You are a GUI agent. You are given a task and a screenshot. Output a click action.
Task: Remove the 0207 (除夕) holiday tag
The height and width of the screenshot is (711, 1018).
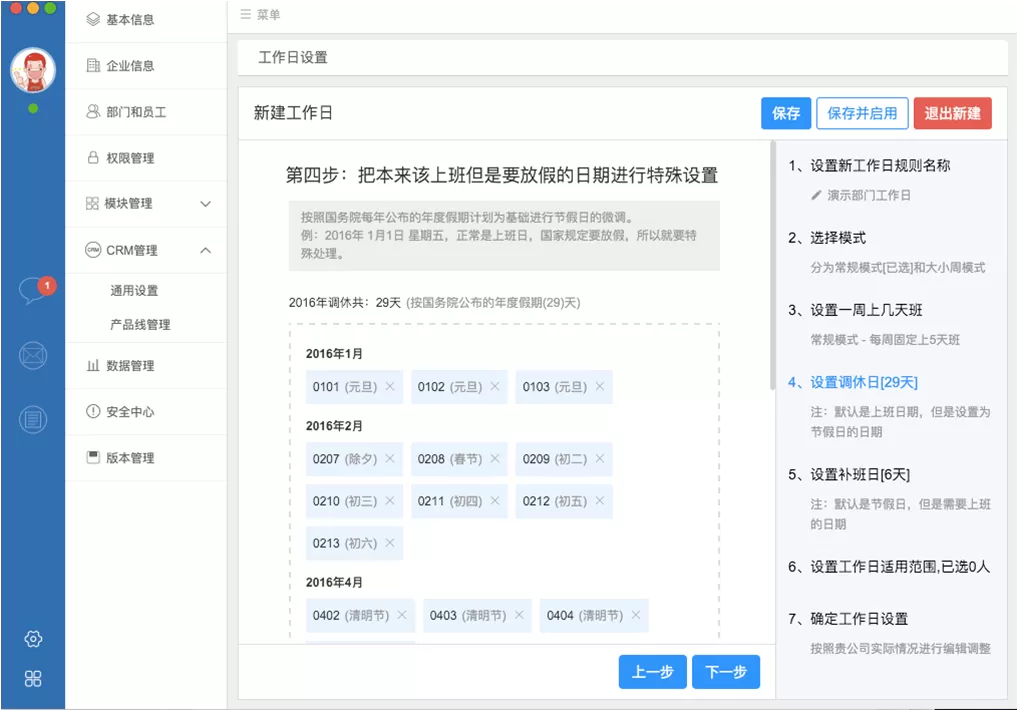coord(390,458)
